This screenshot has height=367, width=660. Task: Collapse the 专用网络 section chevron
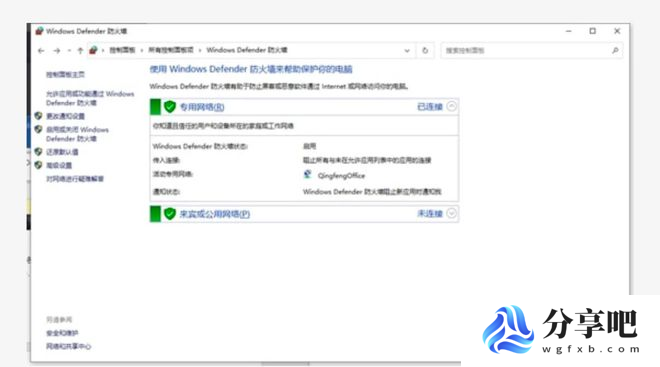tap(451, 106)
